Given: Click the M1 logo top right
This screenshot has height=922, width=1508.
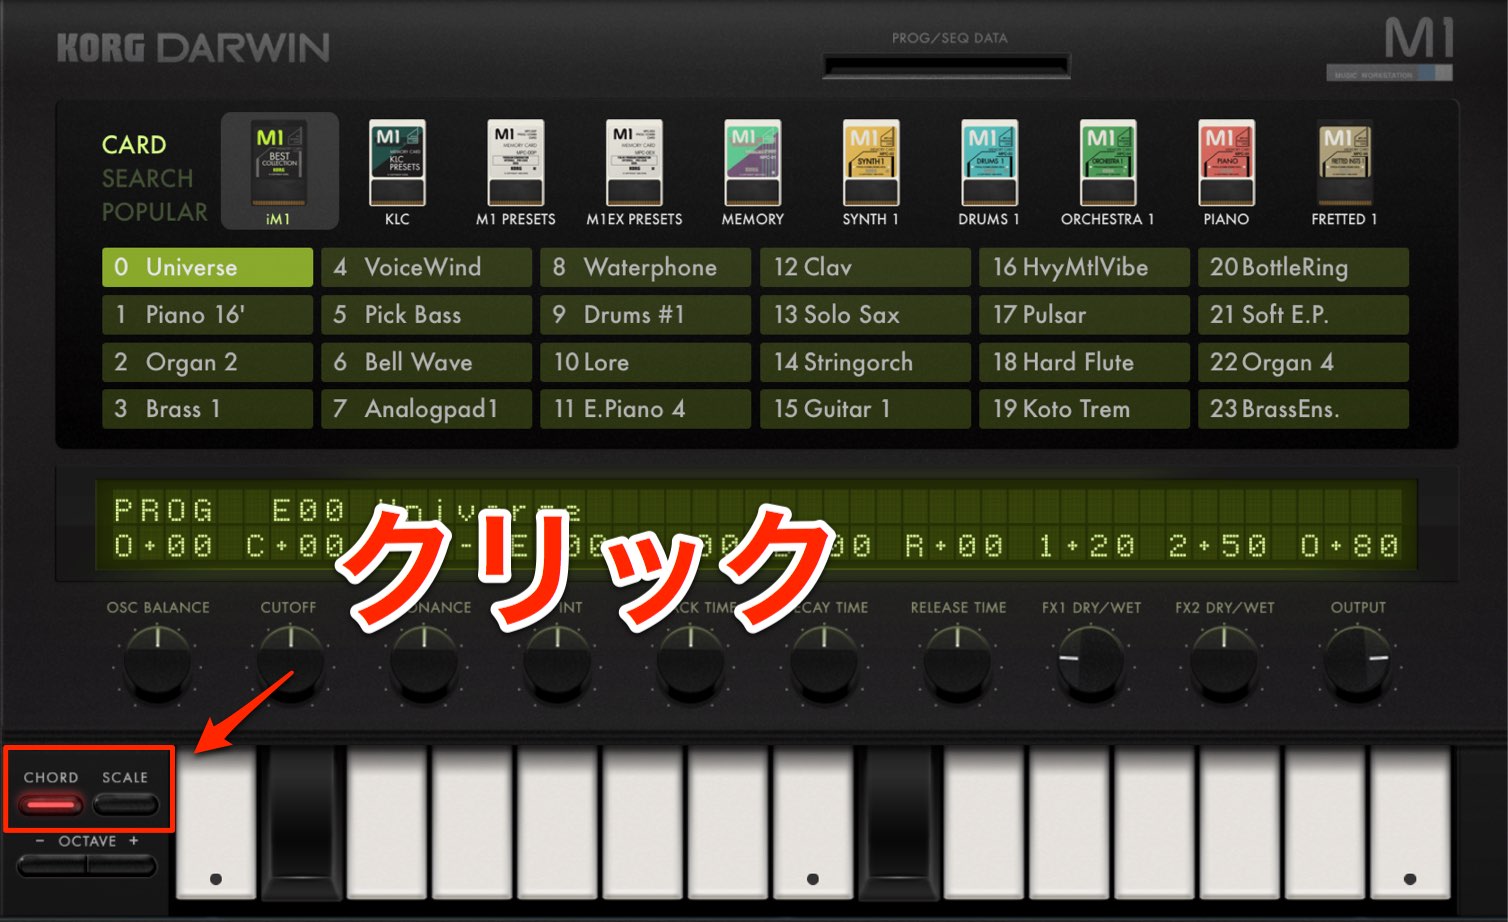Looking at the screenshot, I should click(x=1419, y=40).
